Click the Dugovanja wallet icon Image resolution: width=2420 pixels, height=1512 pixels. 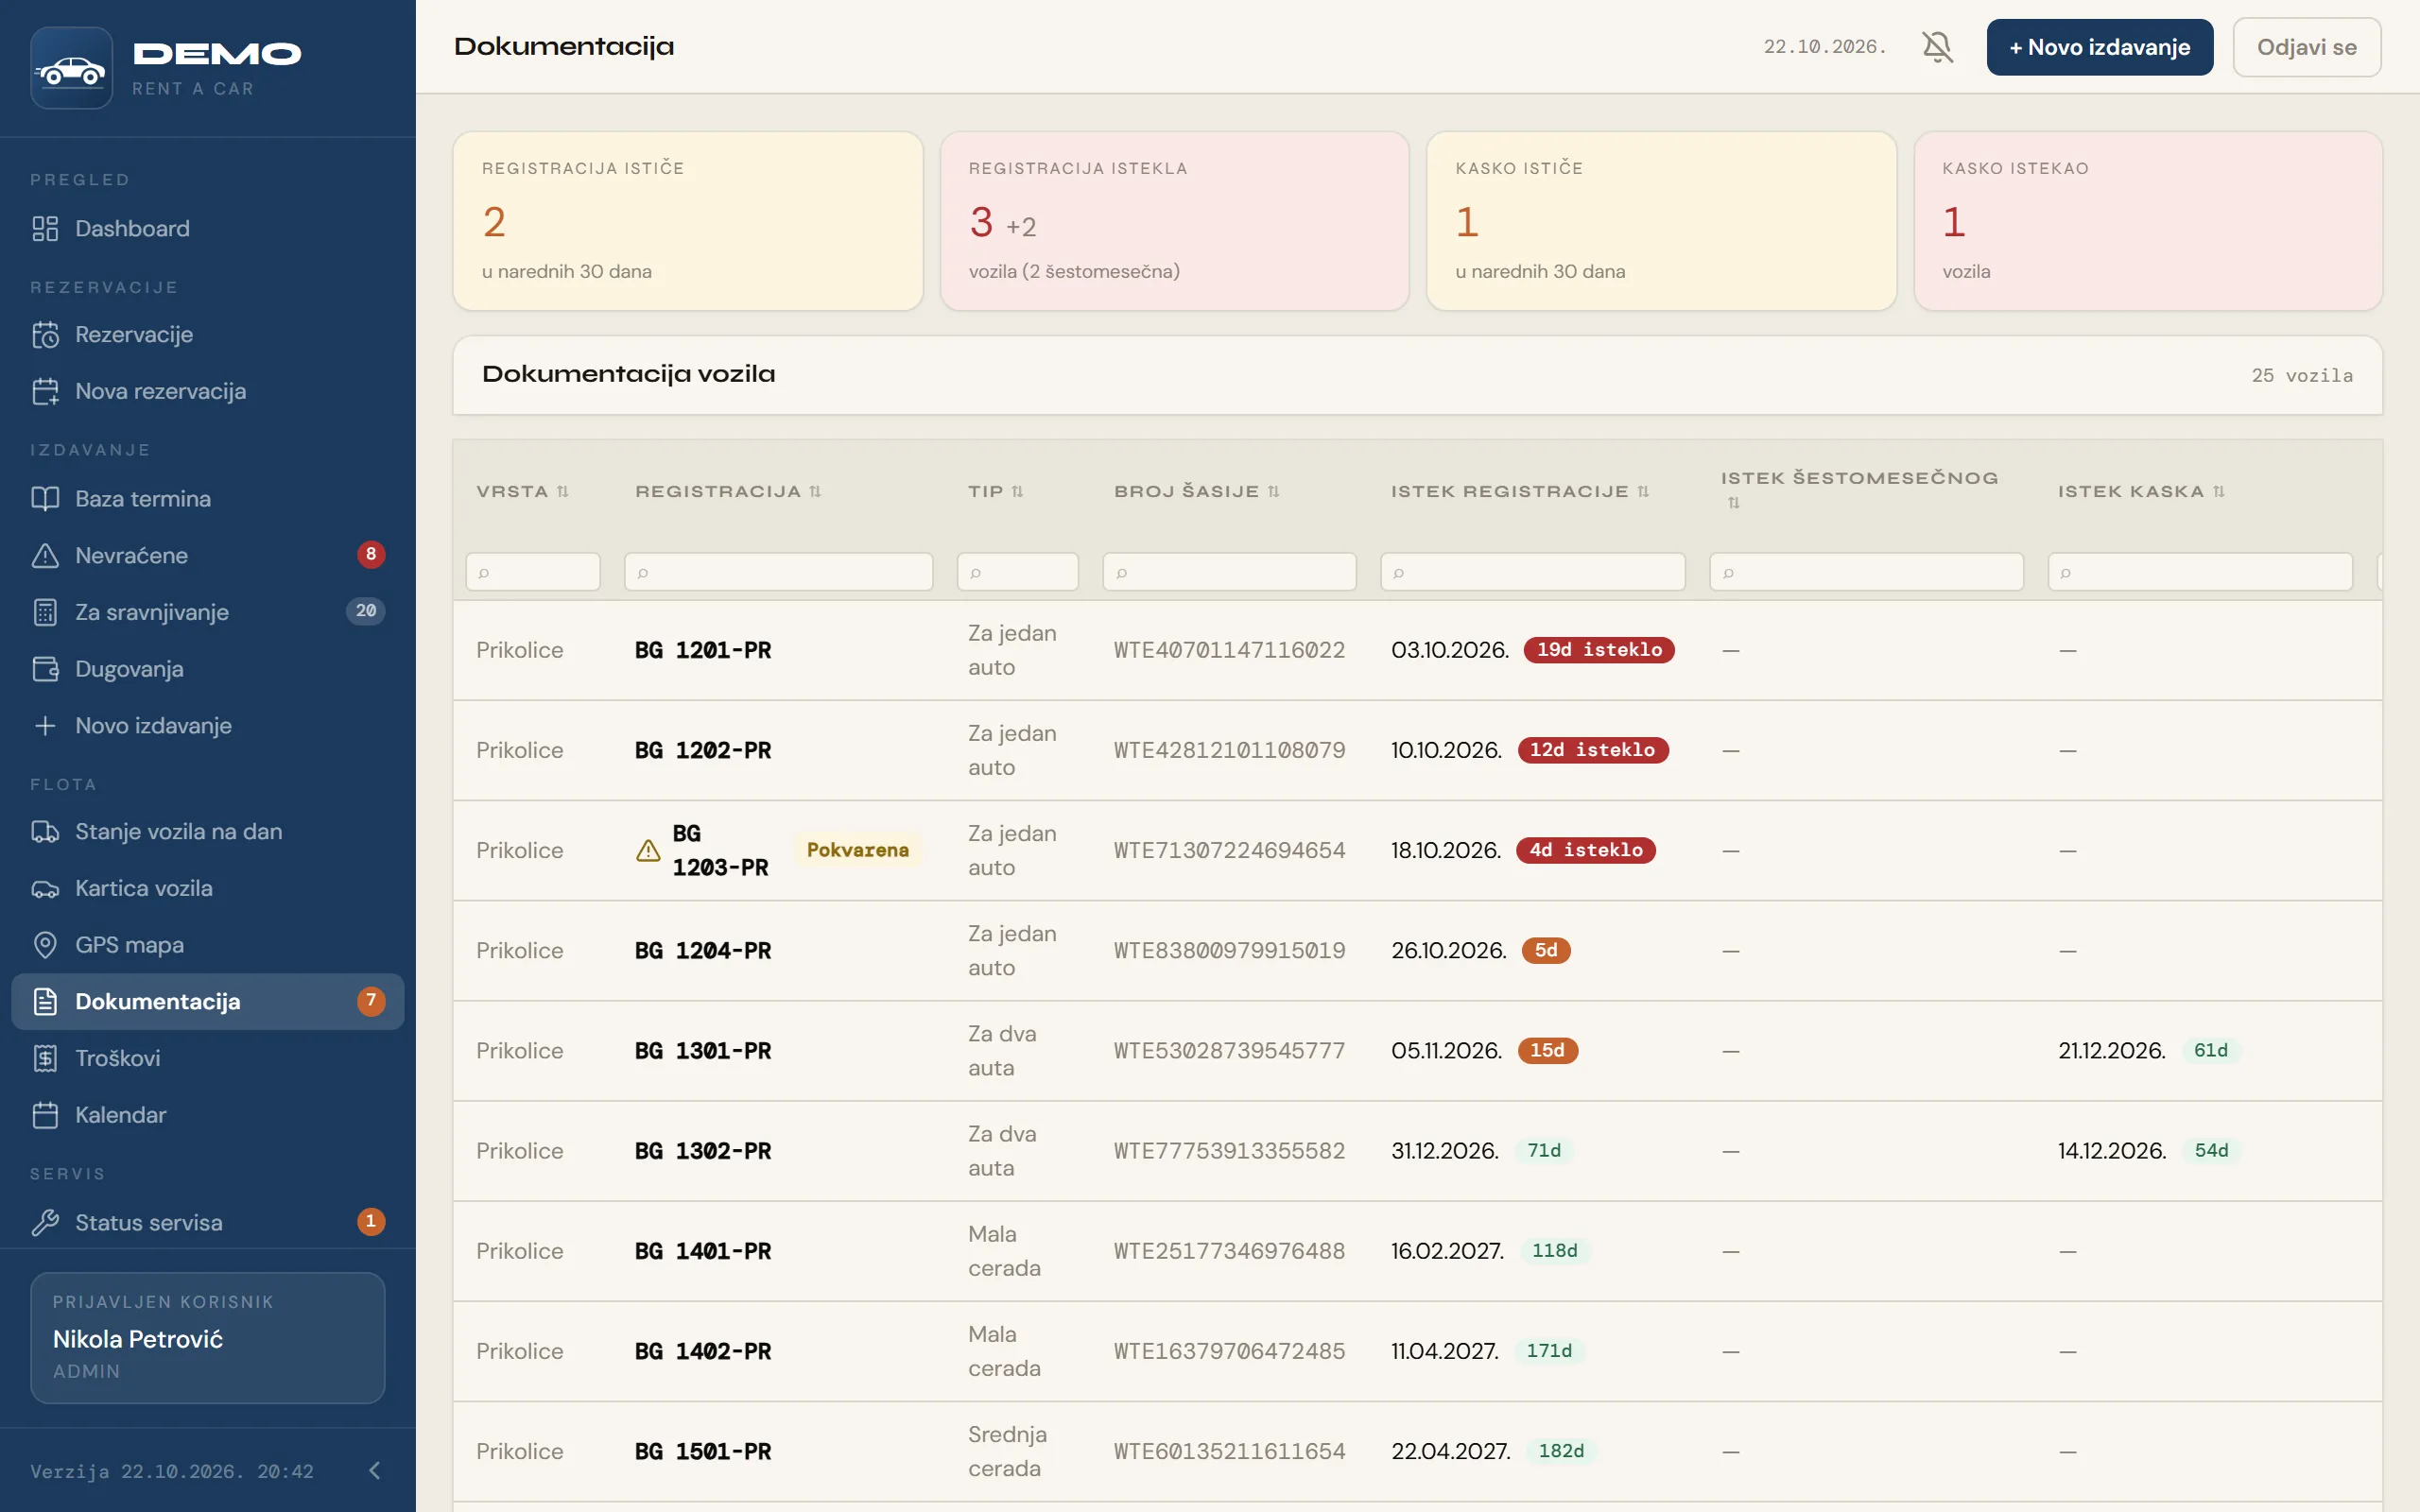pyautogui.click(x=45, y=669)
